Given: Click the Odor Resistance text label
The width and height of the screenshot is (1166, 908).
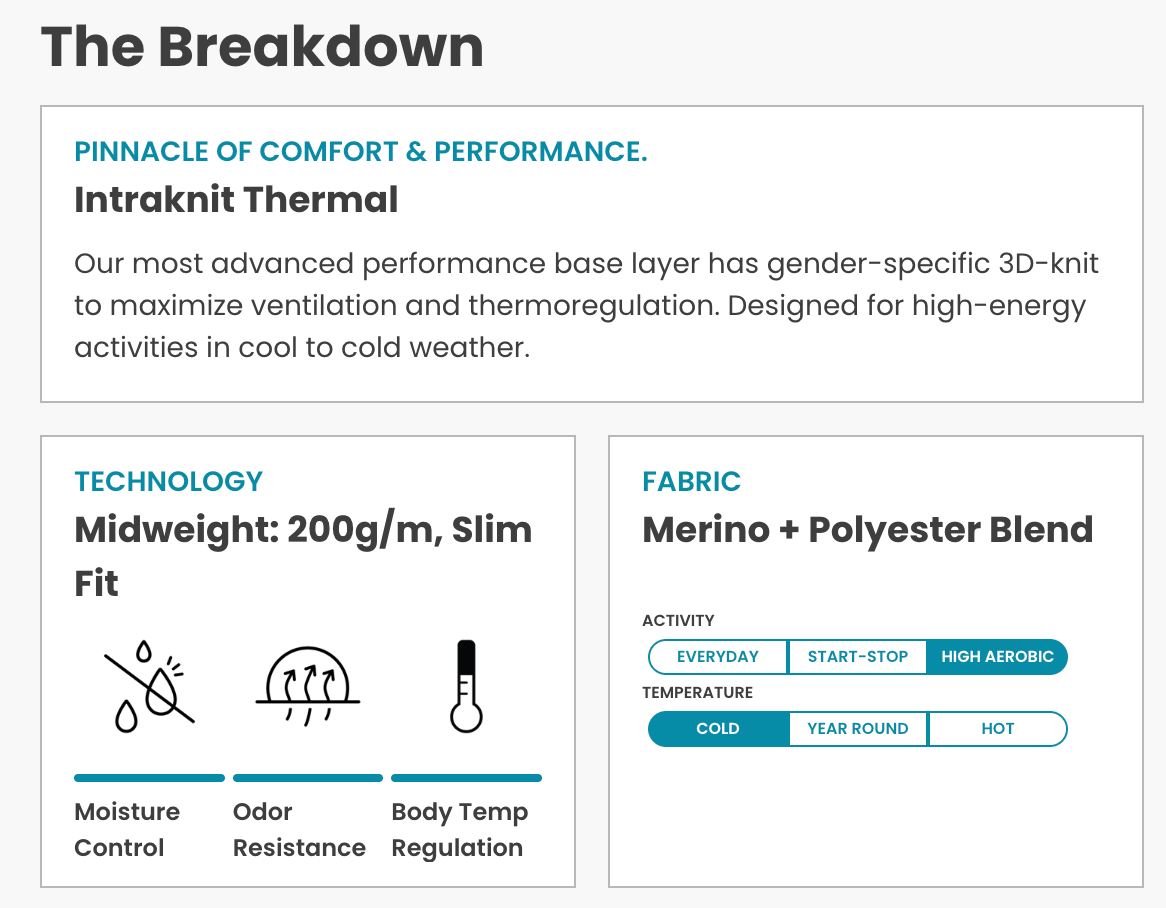Looking at the screenshot, I should pyautogui.click(x=299, y=829).
